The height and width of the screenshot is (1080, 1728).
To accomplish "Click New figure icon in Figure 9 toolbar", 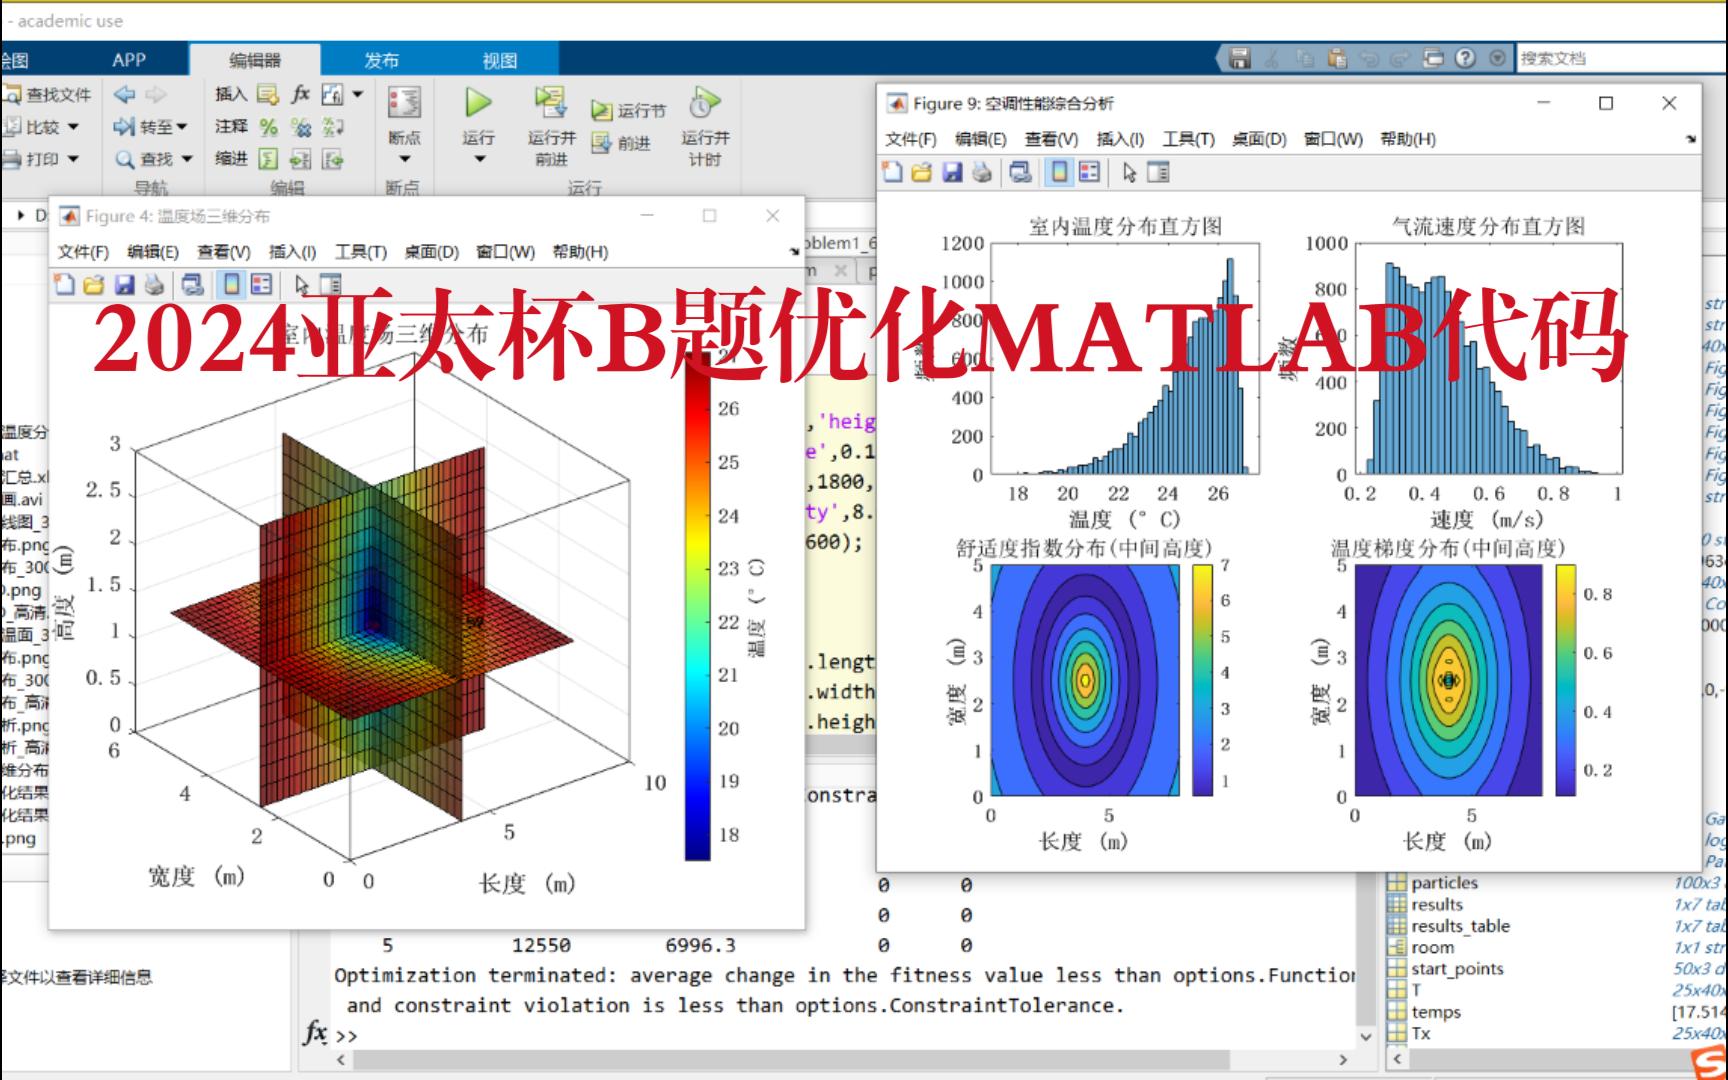I will click(x=892, y=173).
